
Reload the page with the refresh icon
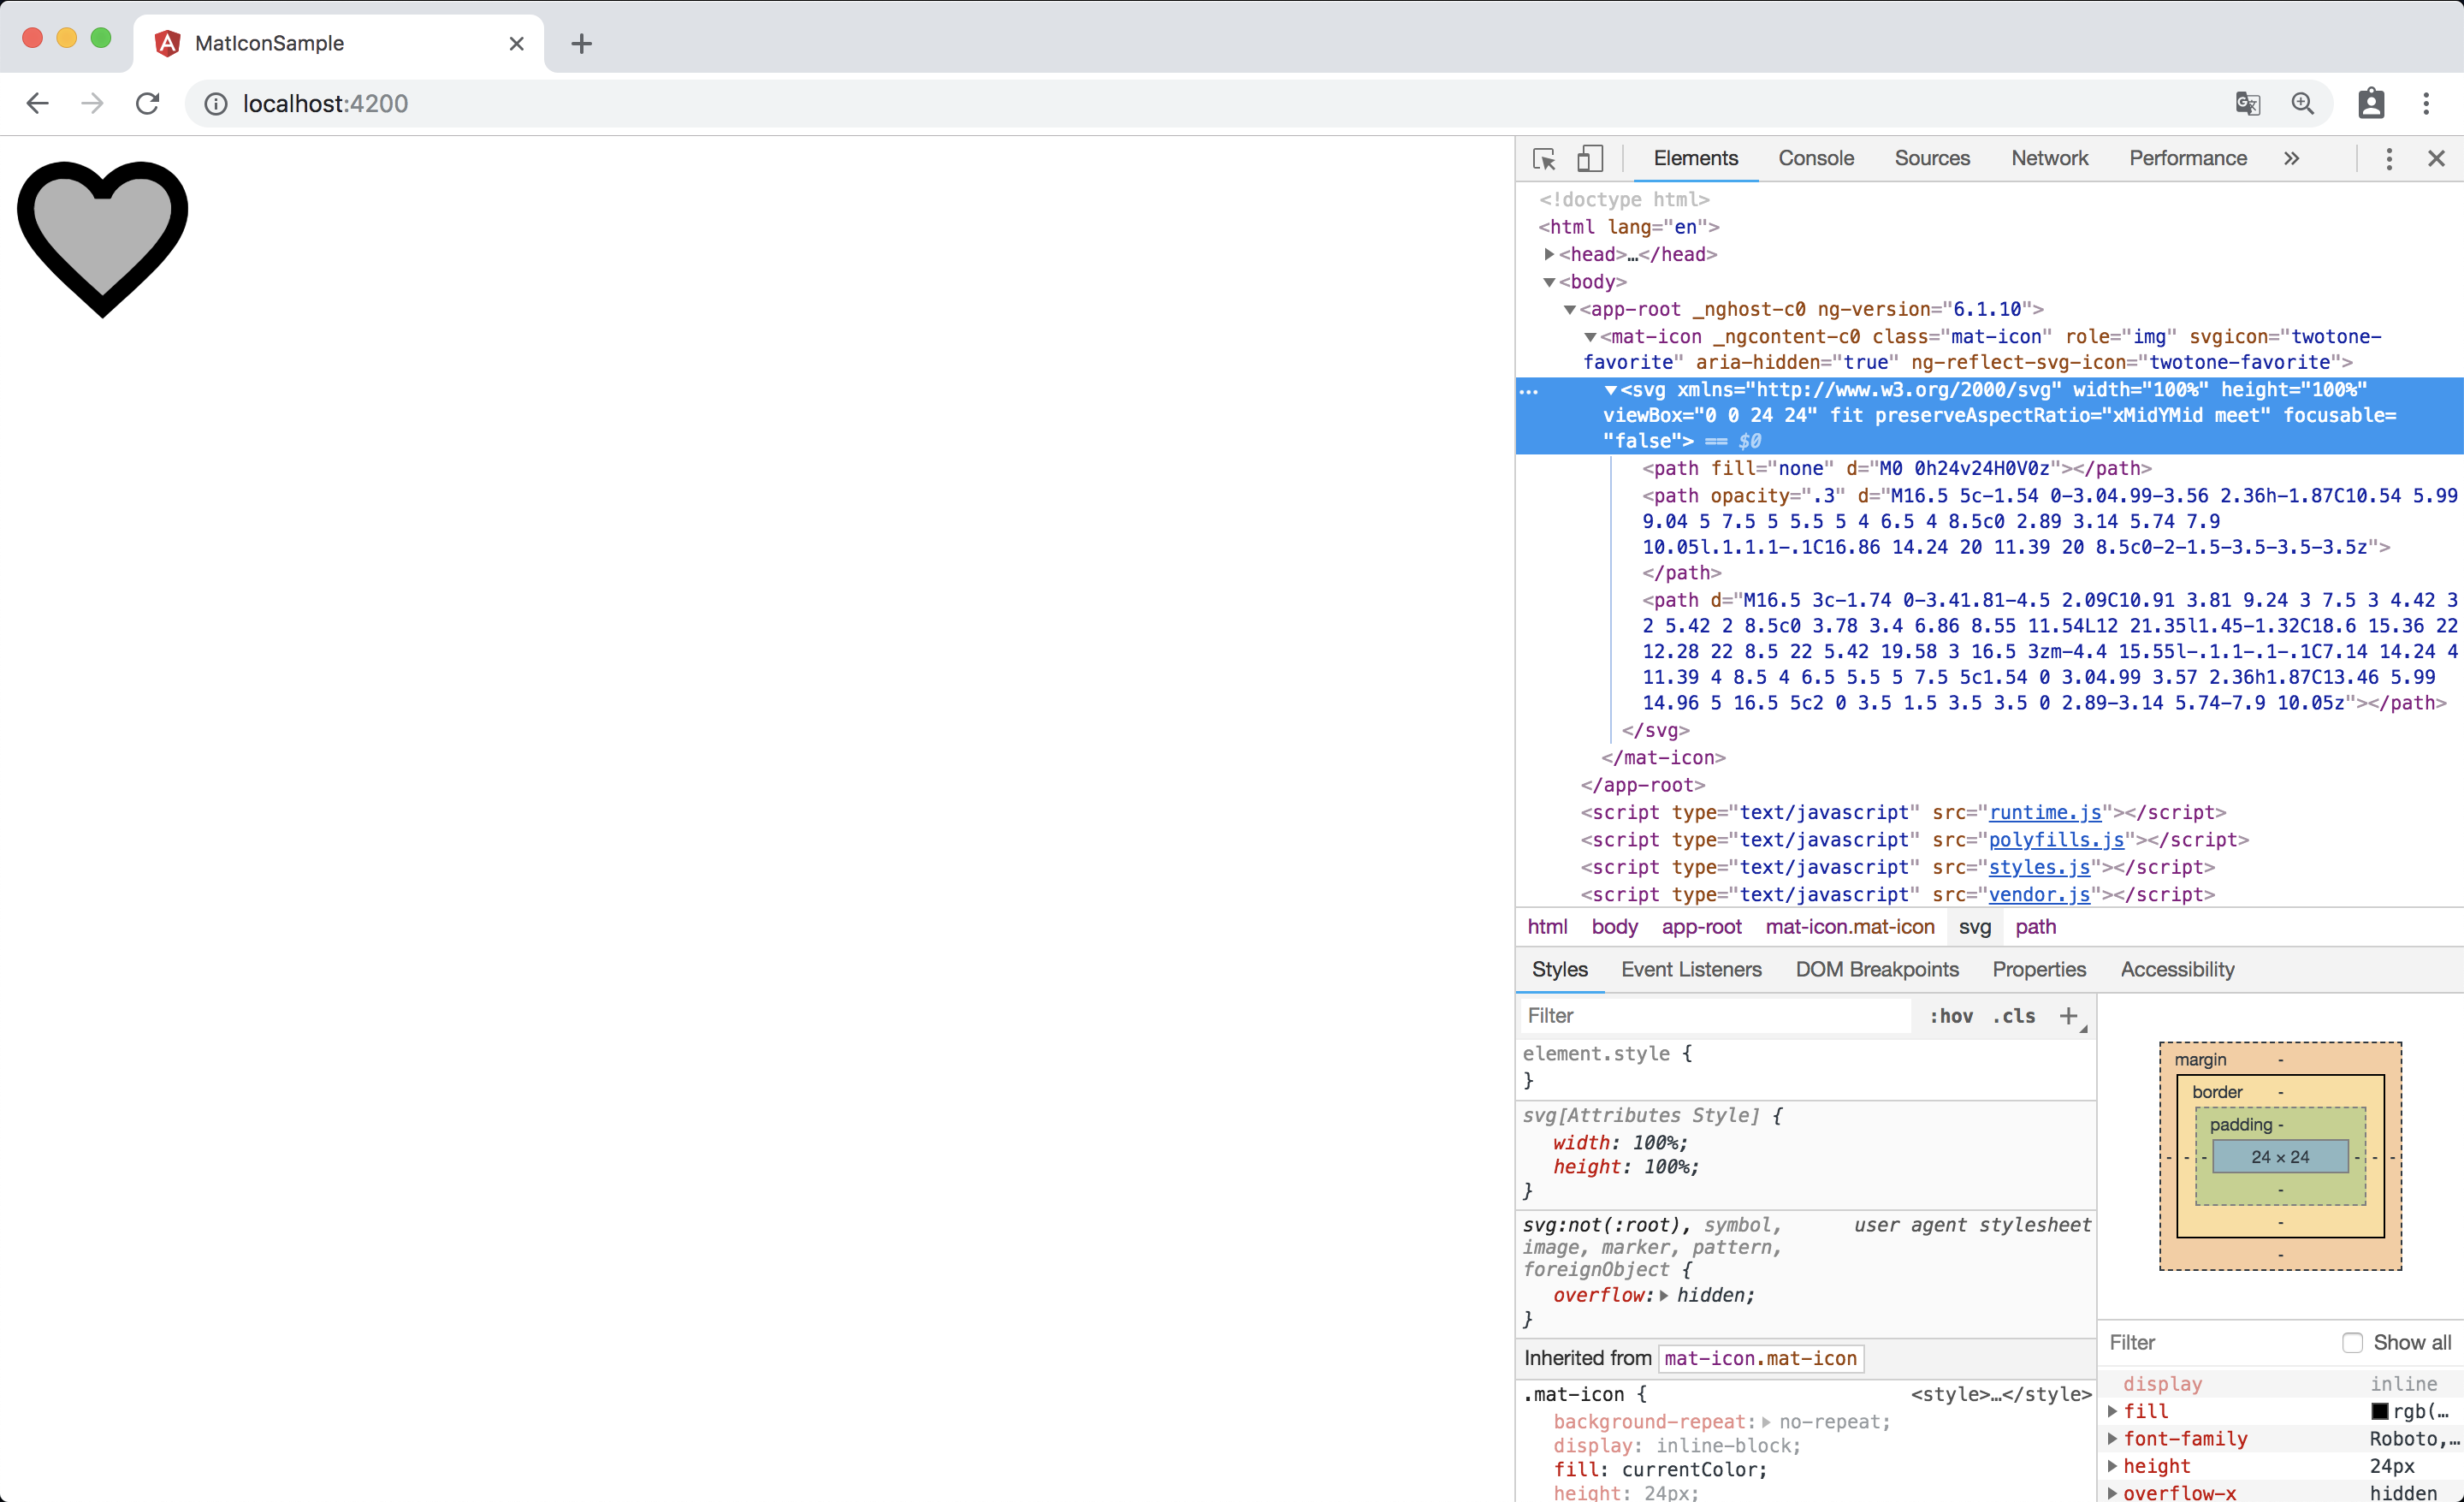click(147, 103)
